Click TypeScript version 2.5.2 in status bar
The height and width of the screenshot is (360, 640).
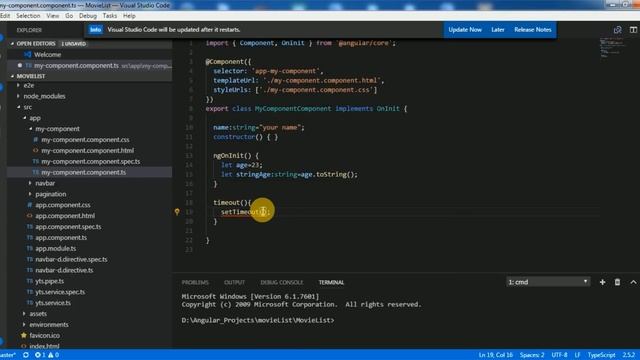pos(629,355)
